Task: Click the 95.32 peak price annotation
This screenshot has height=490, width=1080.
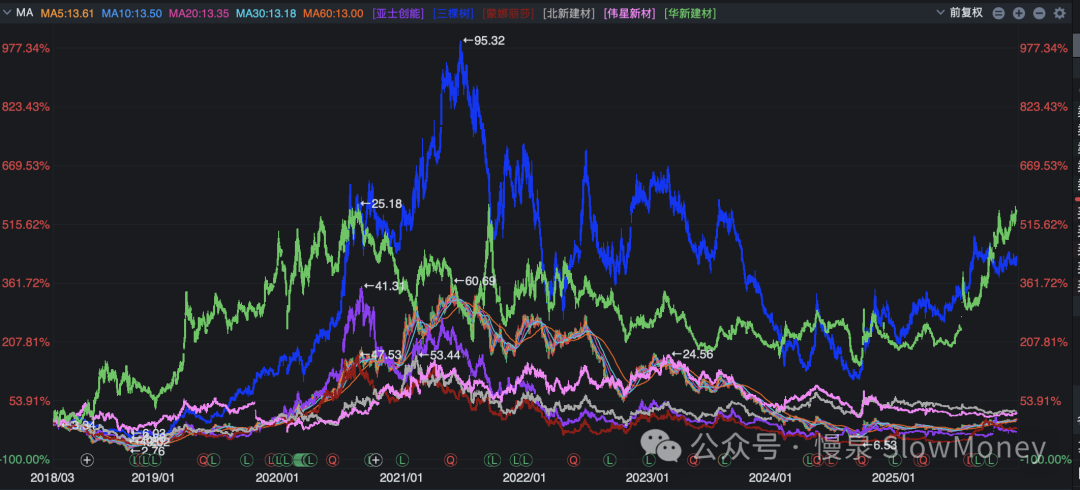Action: [x=484, y=41]
